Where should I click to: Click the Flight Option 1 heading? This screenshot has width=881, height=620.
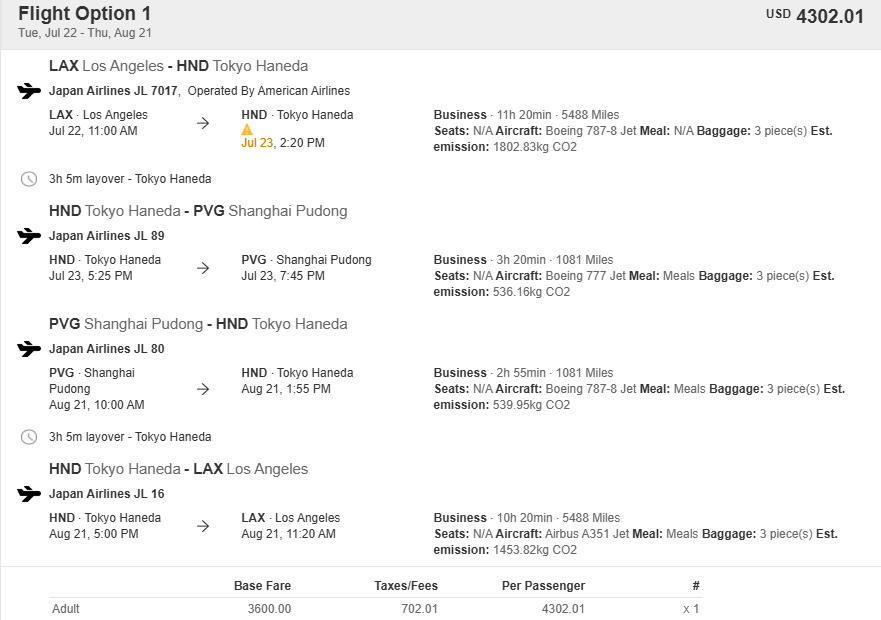[81, 14]
